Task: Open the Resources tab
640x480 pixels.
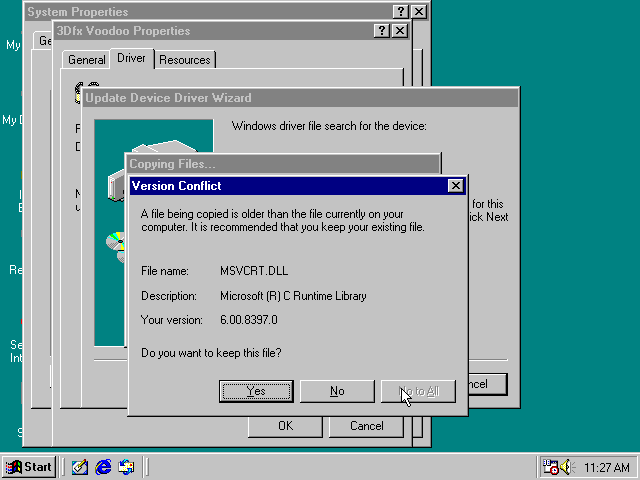Action: pos(185,60)
